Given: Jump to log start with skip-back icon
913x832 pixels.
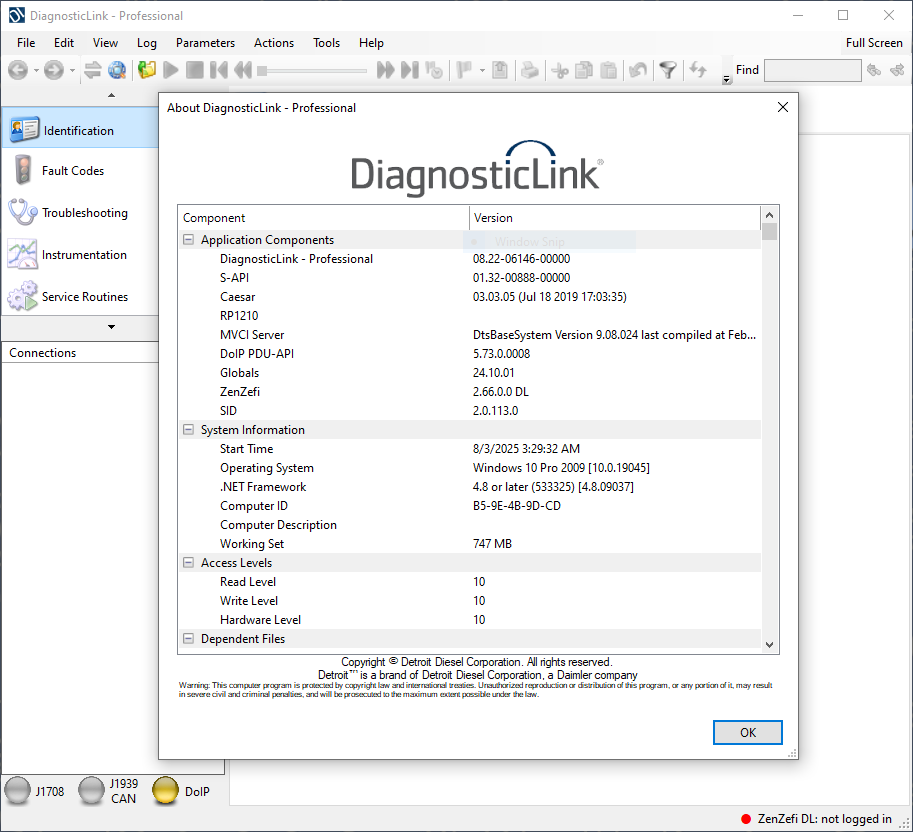Looking at the screenshot, I should click(219, 70).
